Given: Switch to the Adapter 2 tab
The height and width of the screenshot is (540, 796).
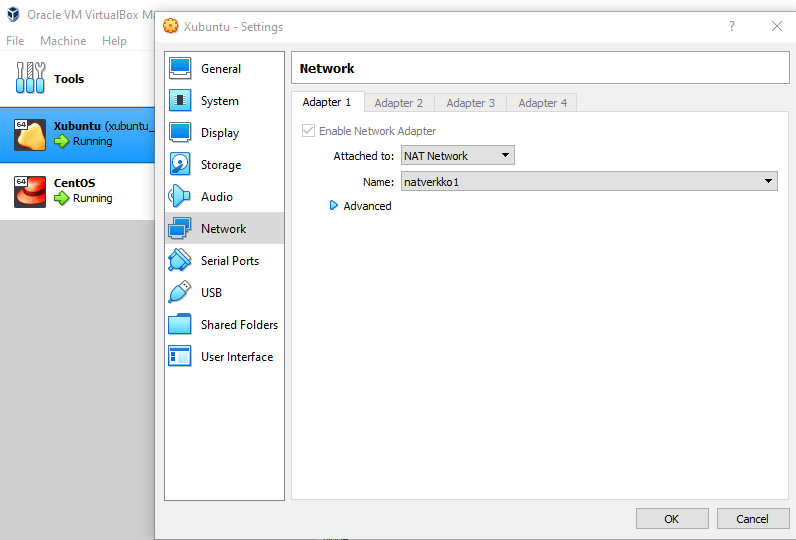Looking at the screenshot, I should [x=399, y=103].
